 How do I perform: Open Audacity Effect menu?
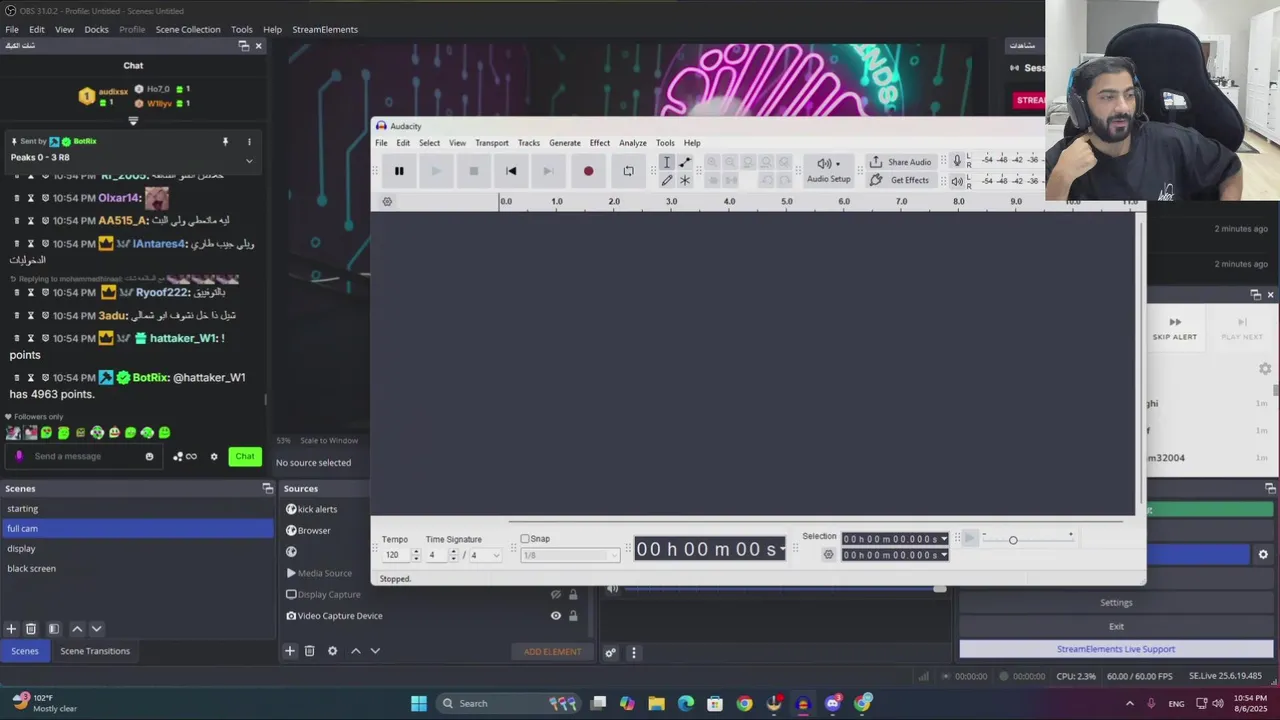(x=600, y=143)
